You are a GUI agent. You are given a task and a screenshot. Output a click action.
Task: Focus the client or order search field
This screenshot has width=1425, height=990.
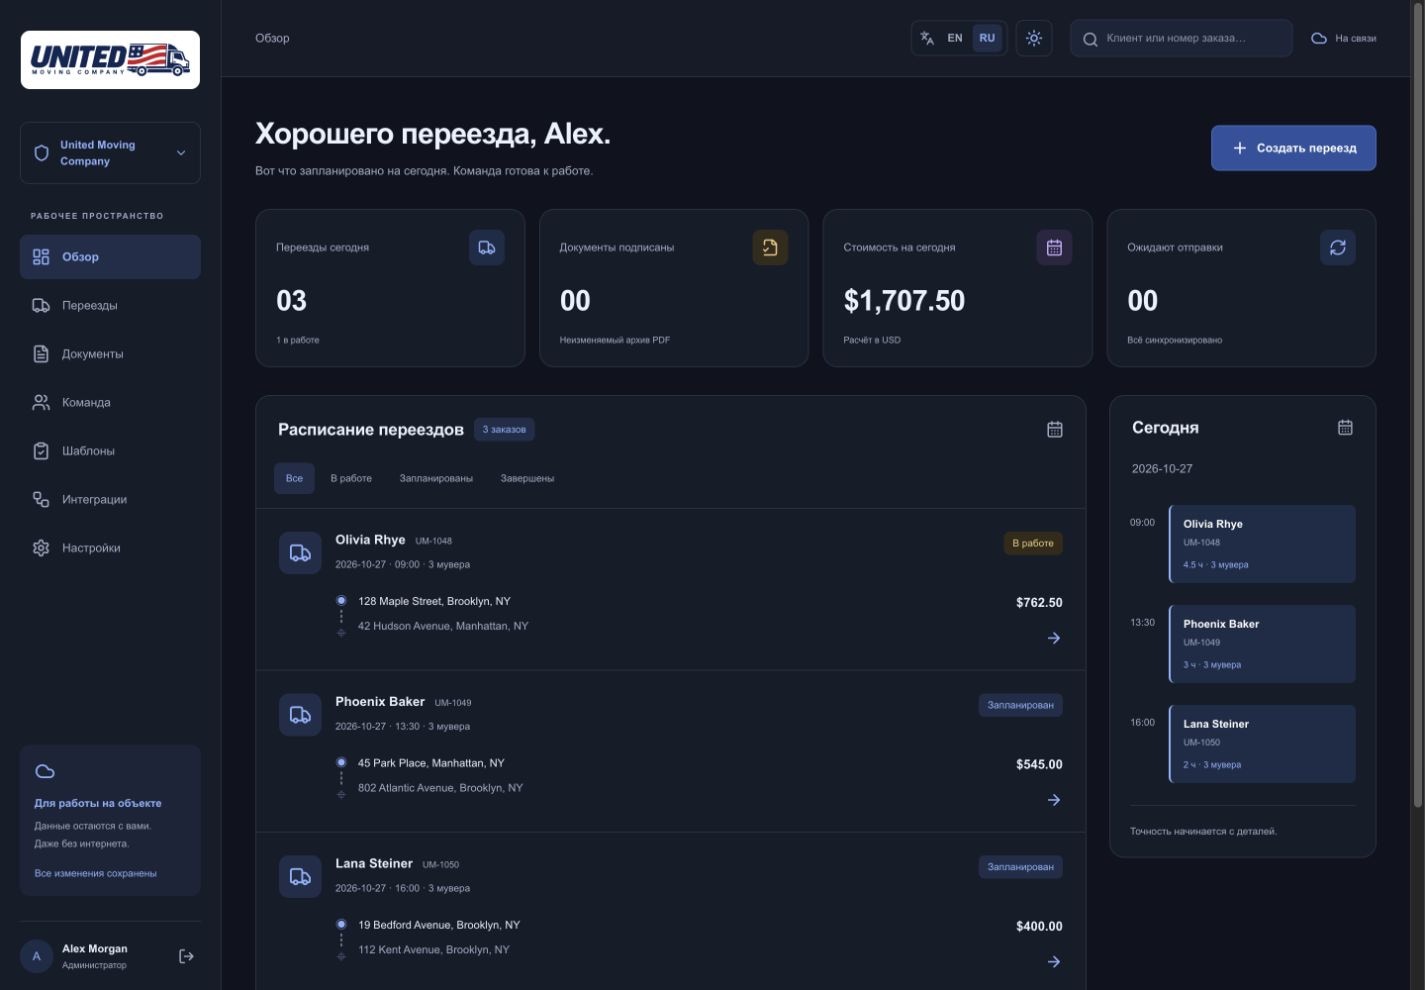[x=1181, y=38]
